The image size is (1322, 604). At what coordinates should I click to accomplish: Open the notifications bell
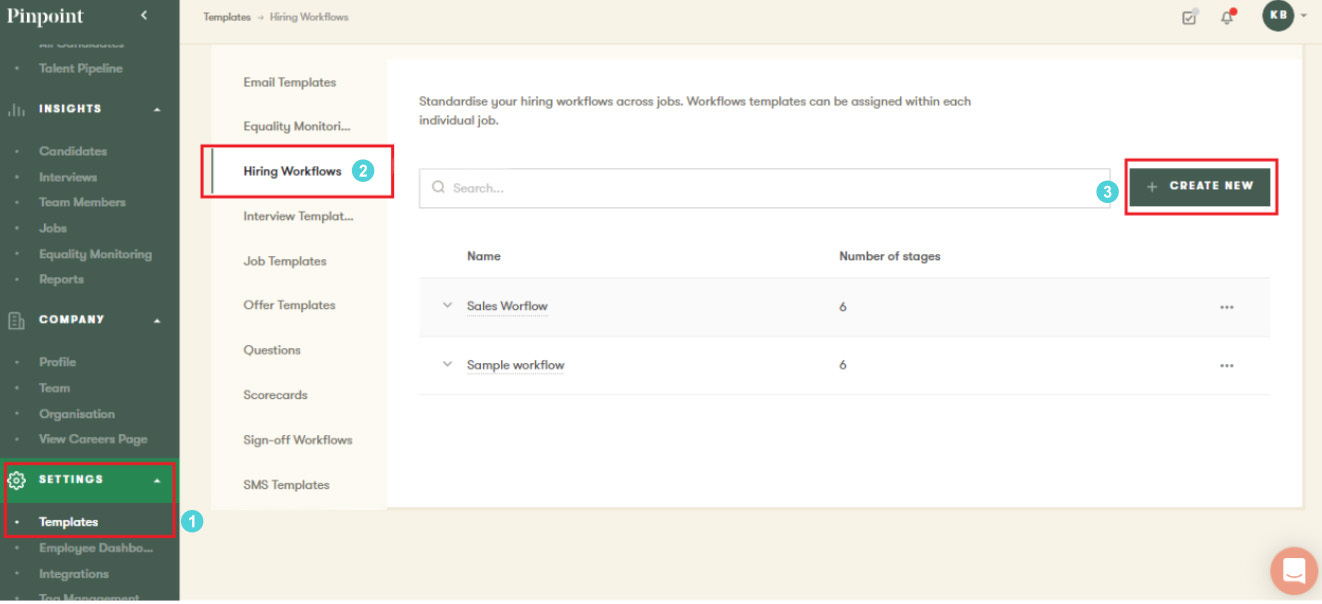[1227, 17]
